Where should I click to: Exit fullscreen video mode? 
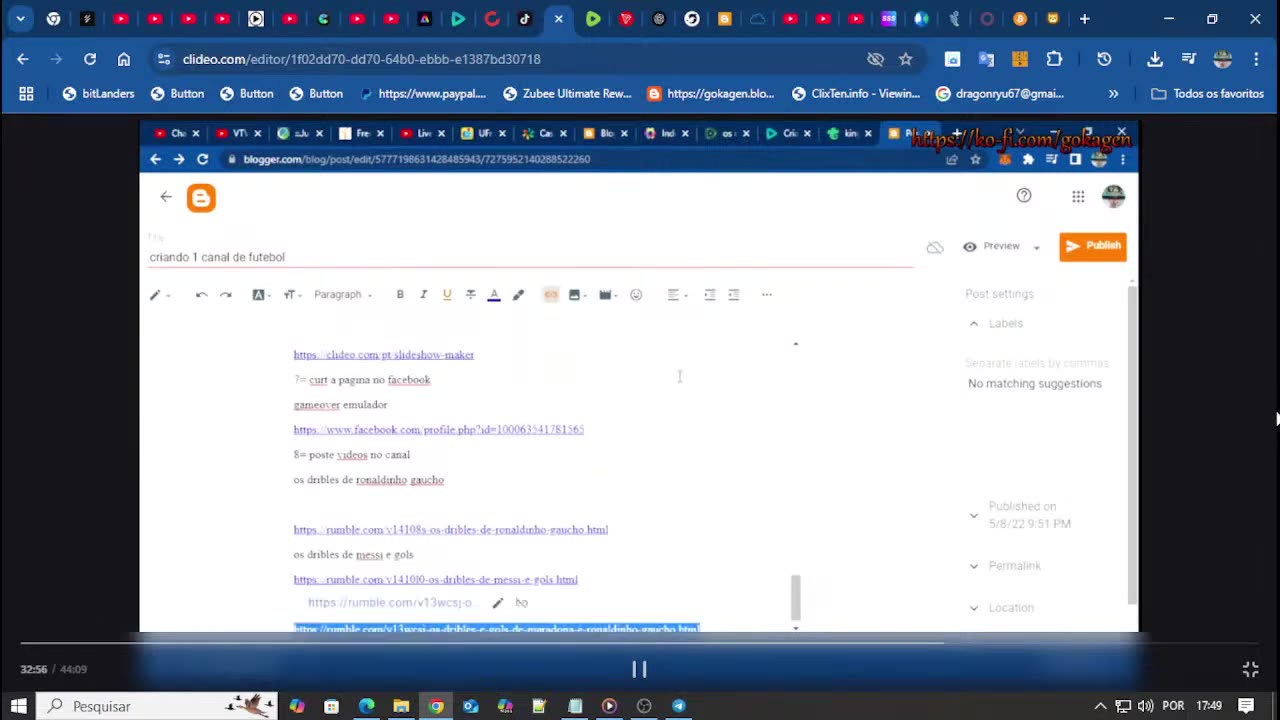(x=1250, y=669)
